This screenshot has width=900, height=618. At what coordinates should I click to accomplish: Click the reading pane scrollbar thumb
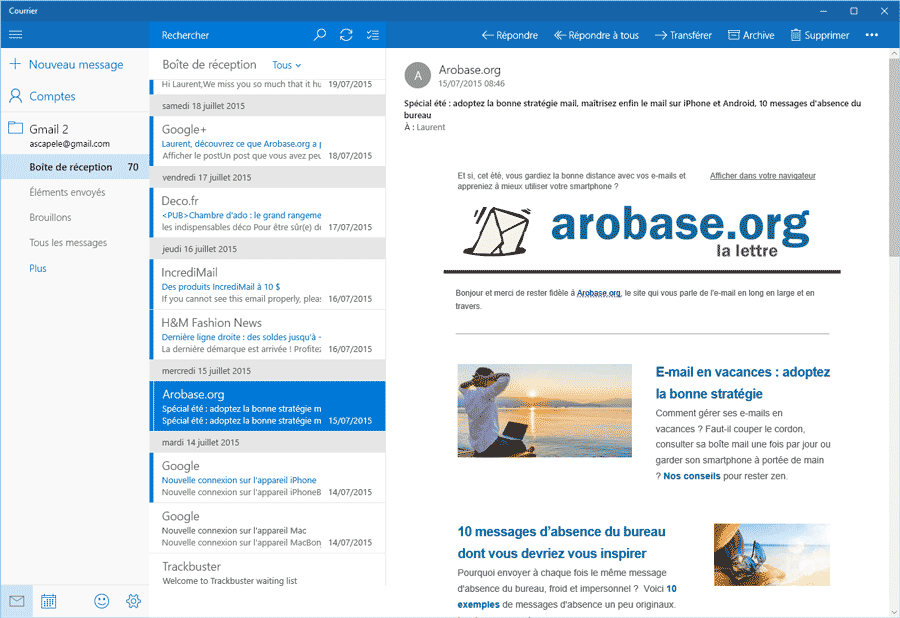pos(894,157)
